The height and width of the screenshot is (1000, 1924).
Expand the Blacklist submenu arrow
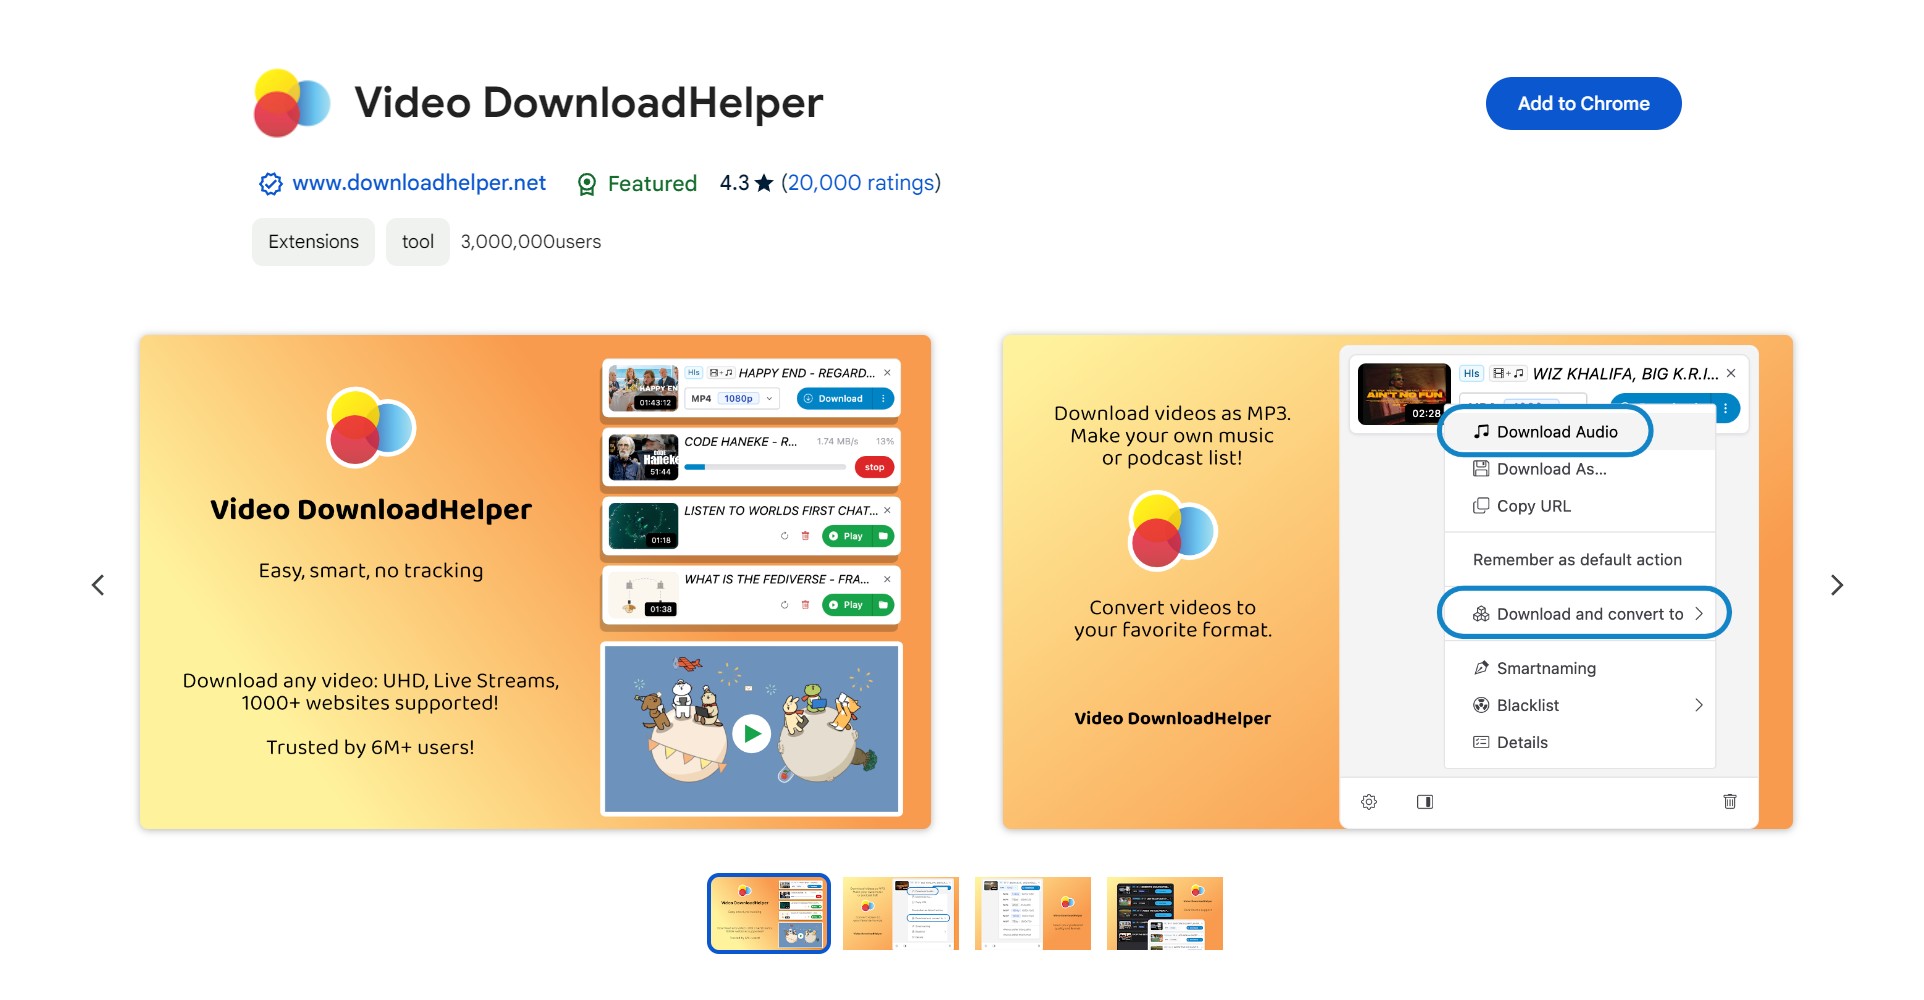pos(1698,705)
